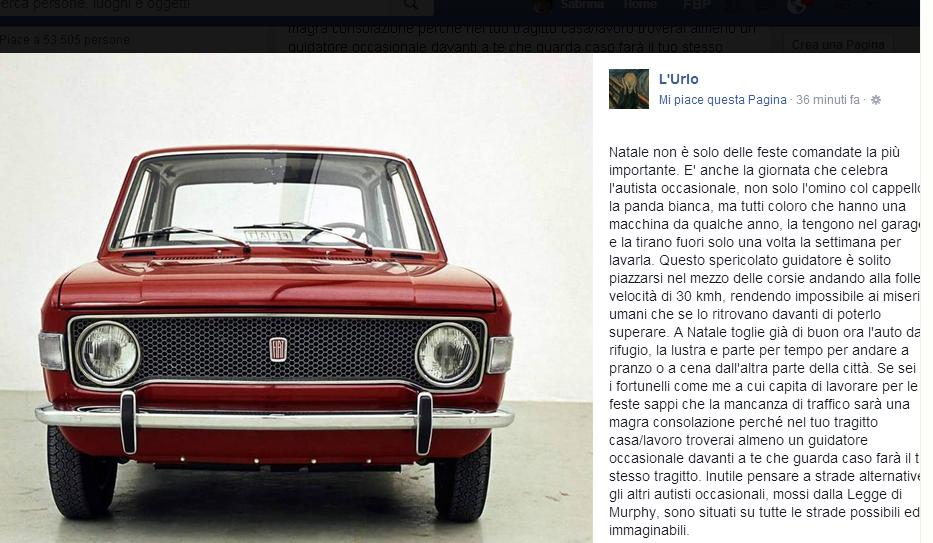
Task: Open the friend requests icon
Action: pyautogui.click(x=734, y=5)
